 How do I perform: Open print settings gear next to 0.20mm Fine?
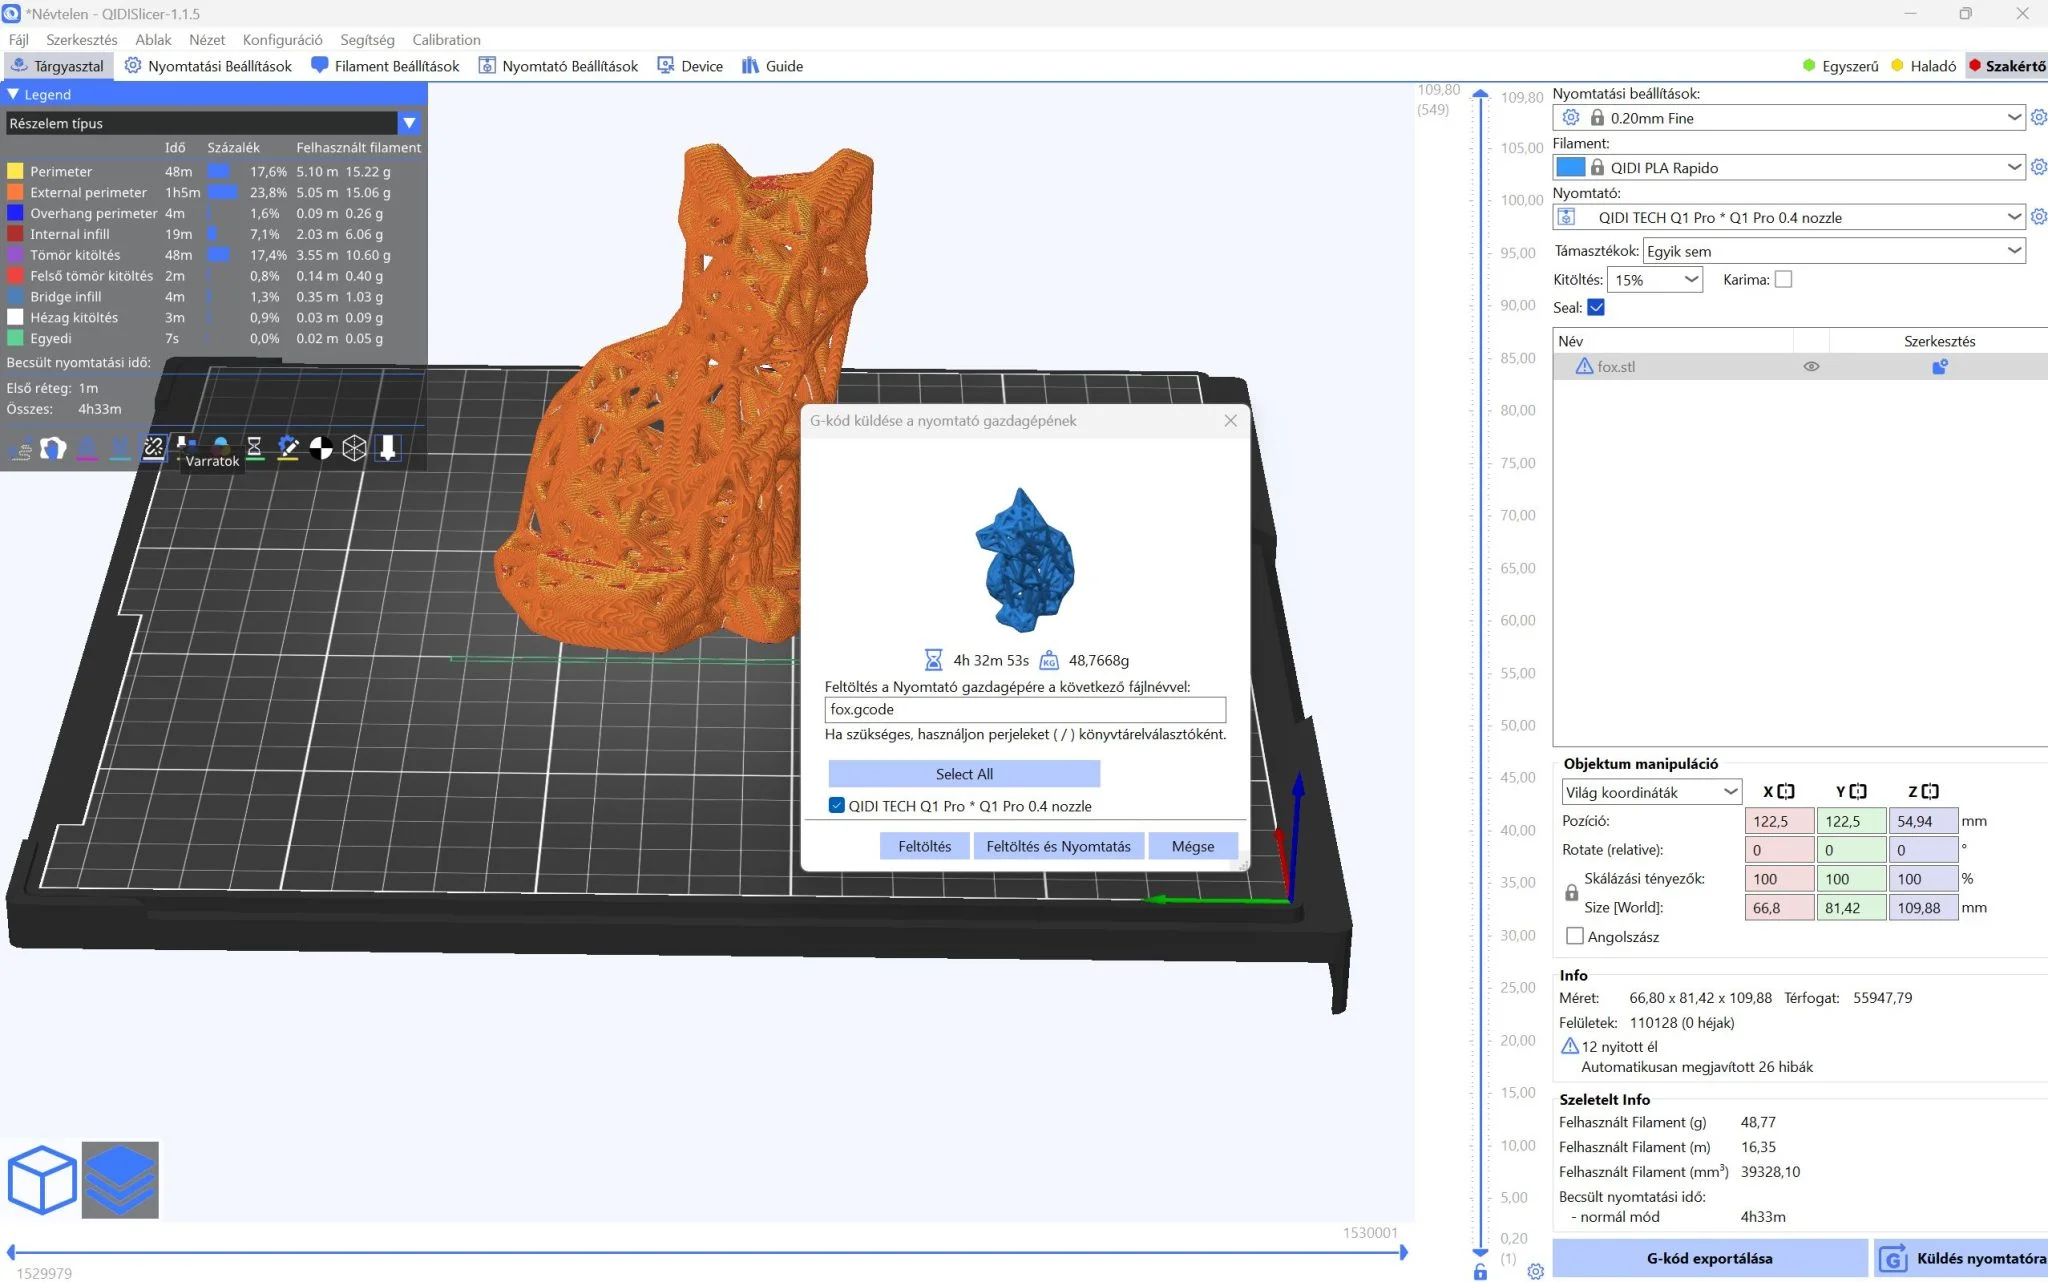[2038, 118]
